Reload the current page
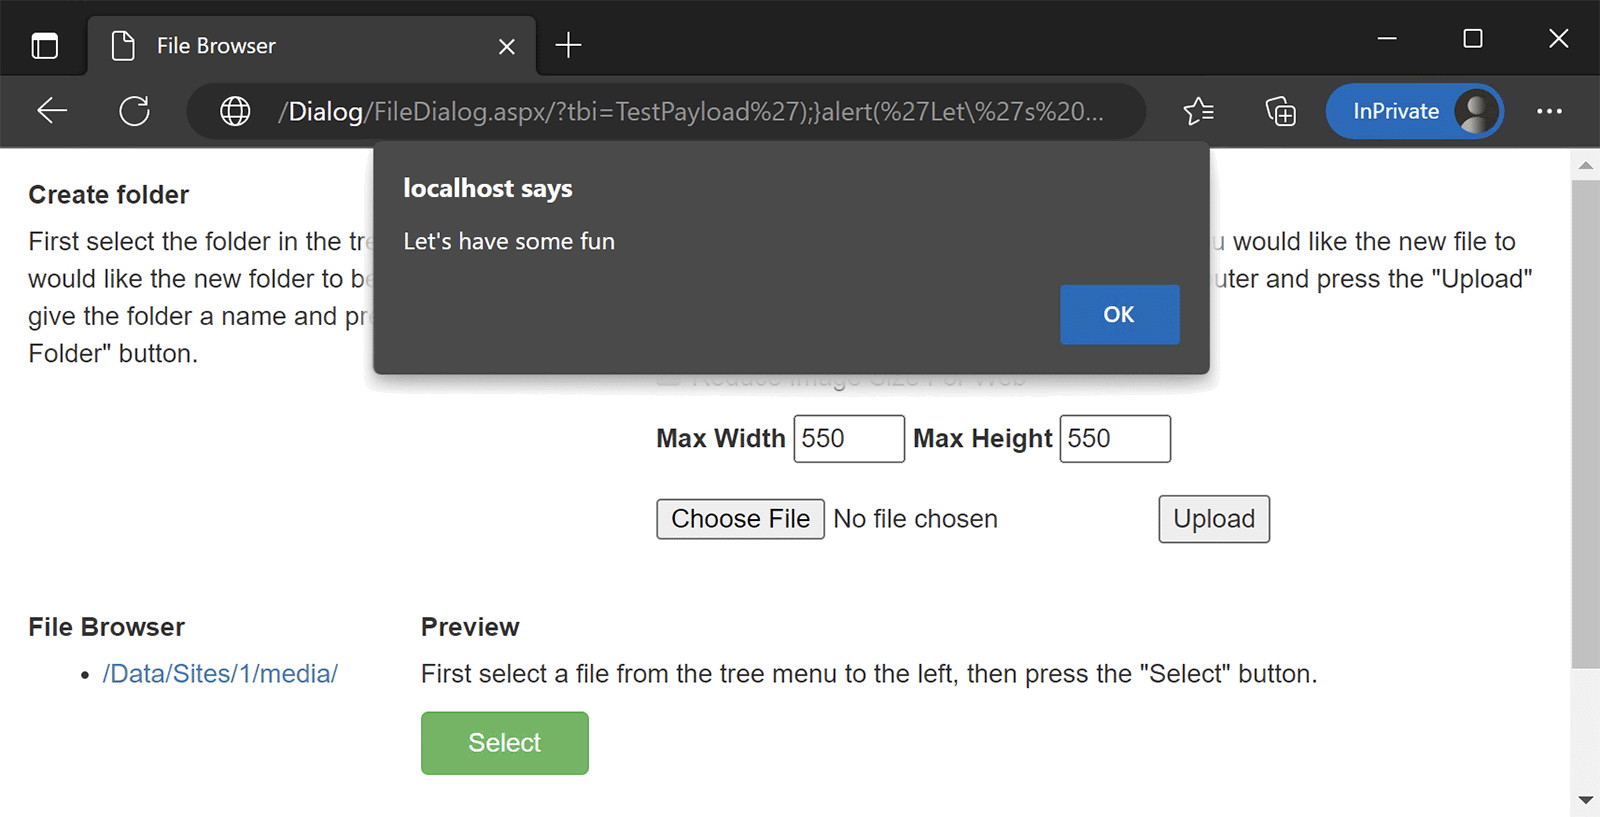Image resolution: width=1600 pixels, height=817 pixels. [134, 111]
